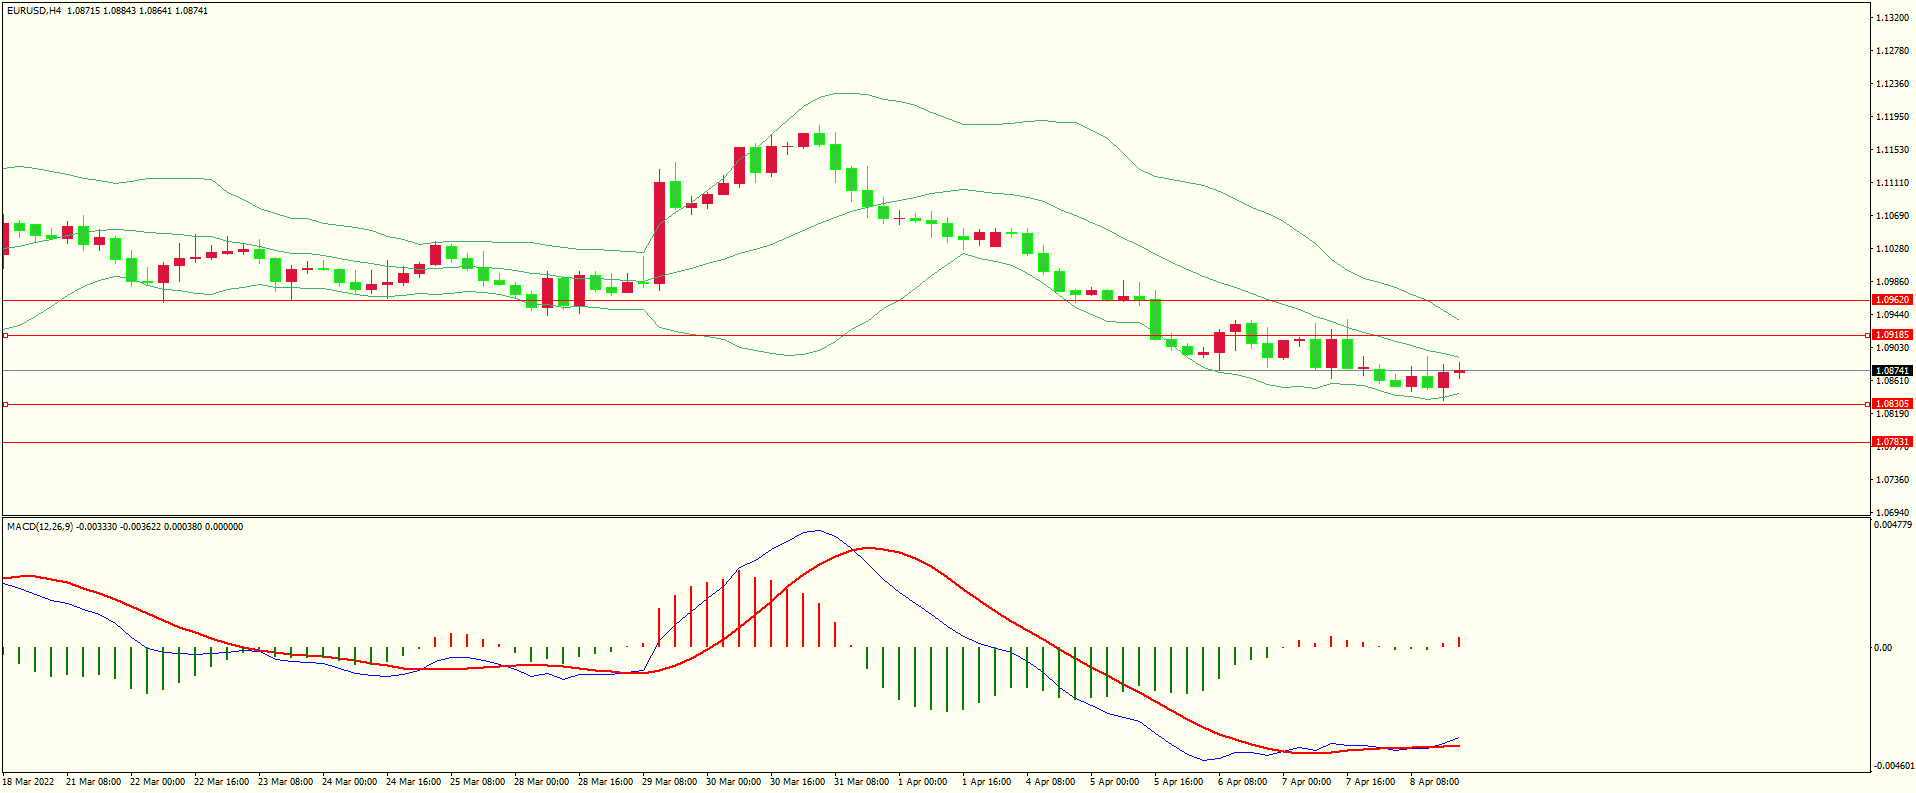Click the current price label 1.08741
This screenshot has height=793, width=1916.
pyautogui.click(x=1891, y=371)
